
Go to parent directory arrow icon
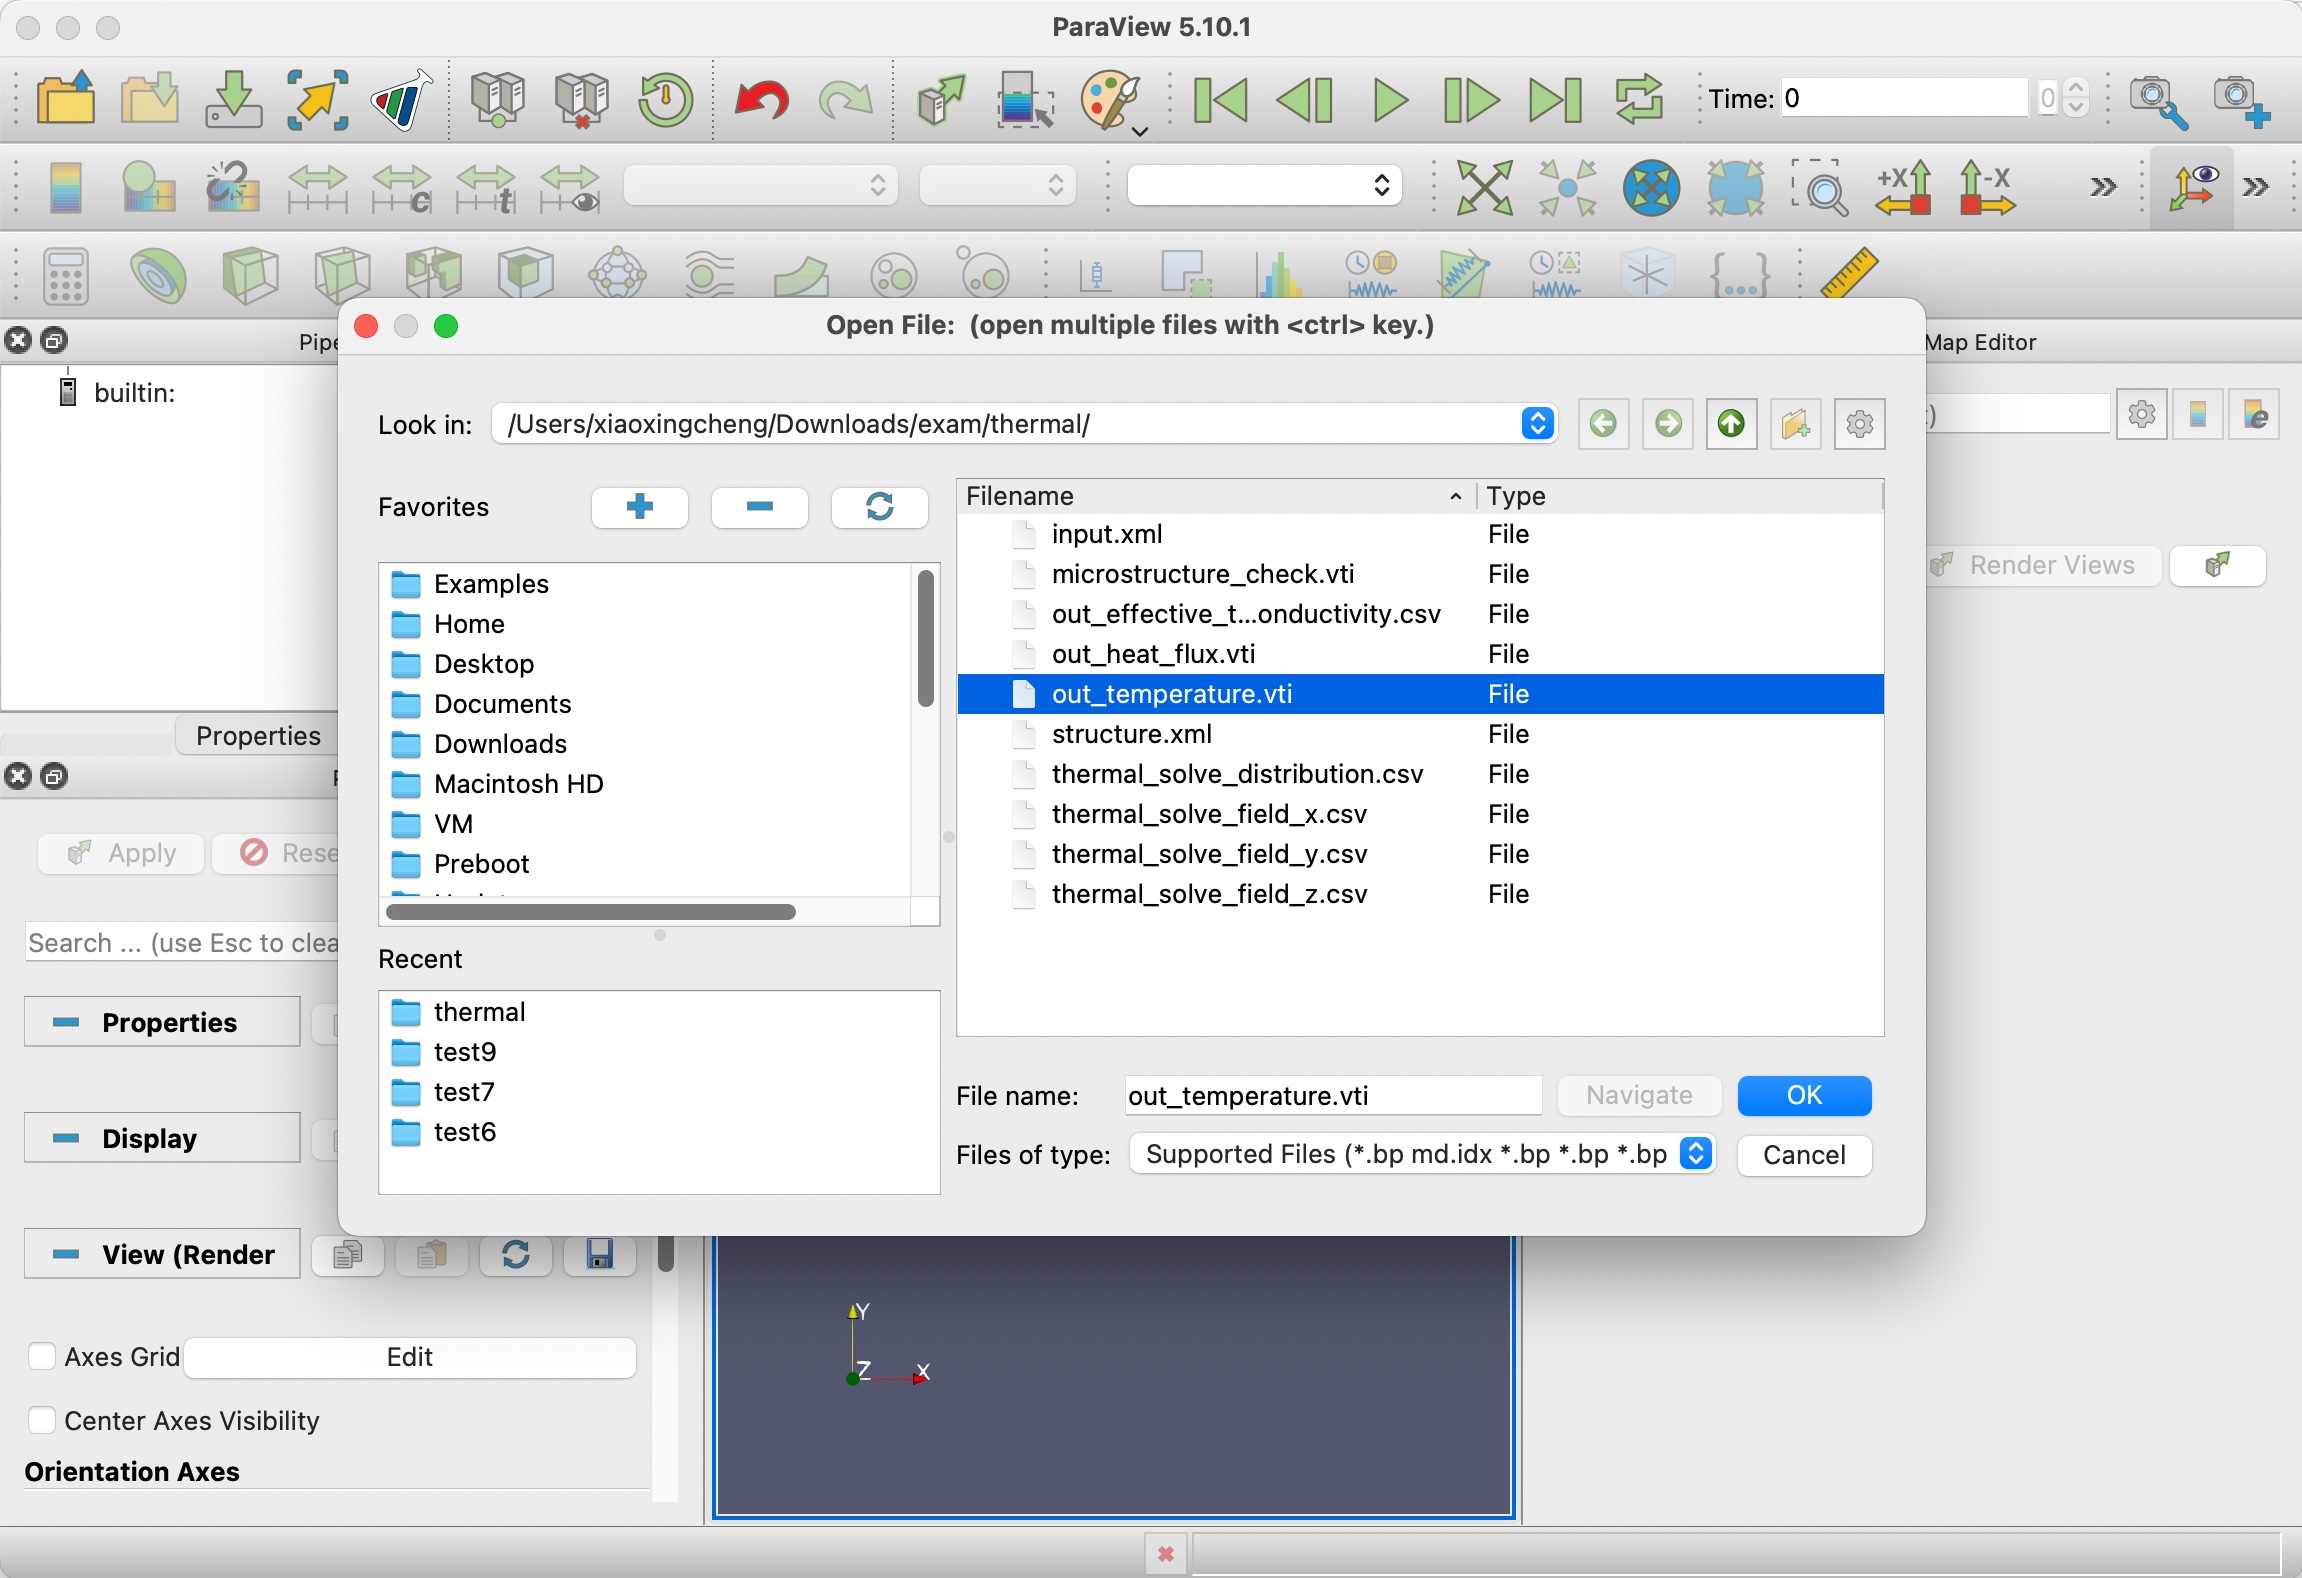pyautogui.click(x=1731, y=424)
